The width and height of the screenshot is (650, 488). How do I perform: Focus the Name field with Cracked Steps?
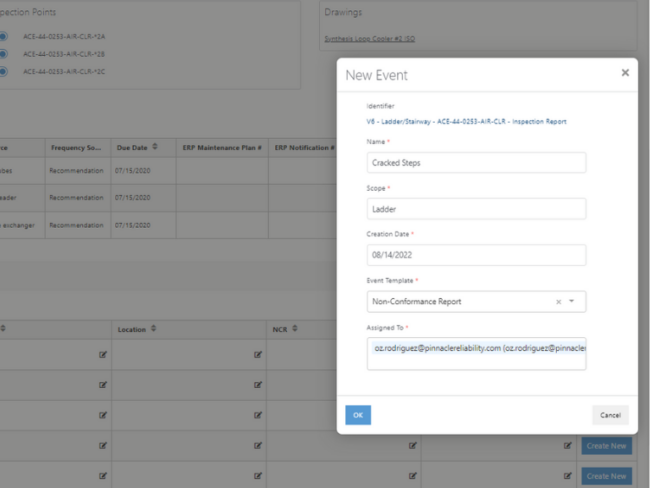[476, 163]
